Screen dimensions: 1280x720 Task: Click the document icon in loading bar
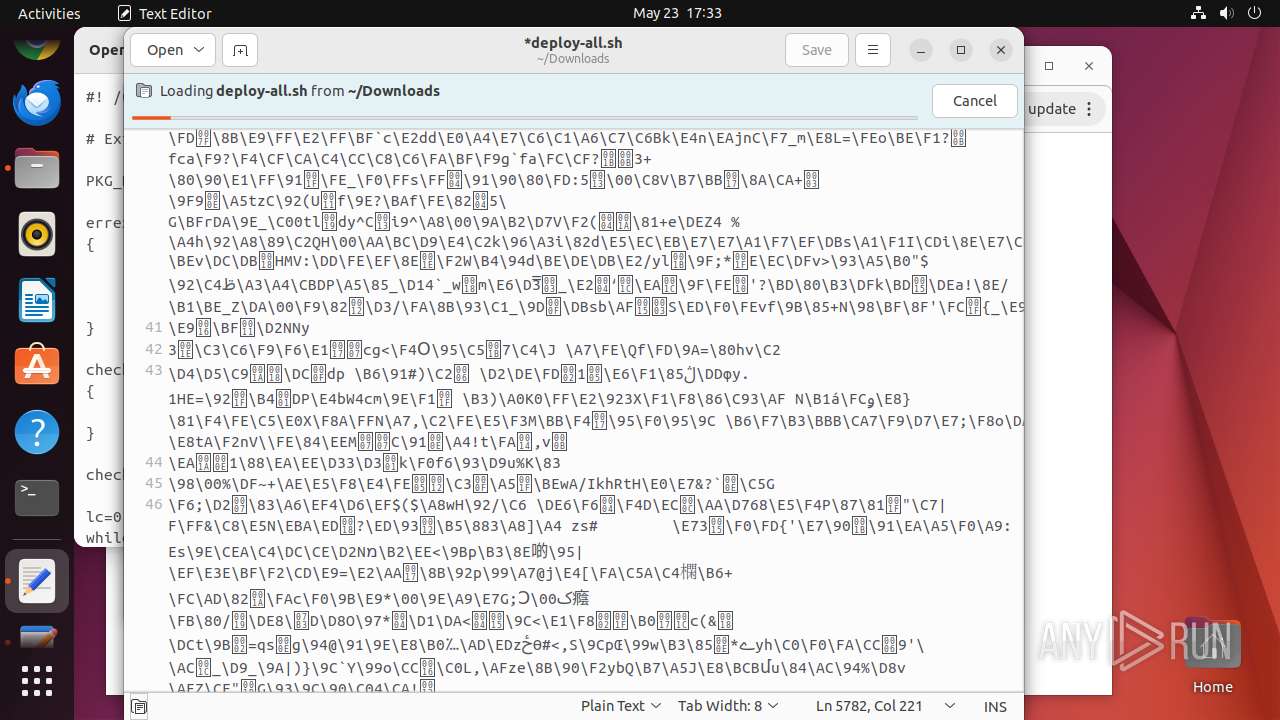(143, 91)
